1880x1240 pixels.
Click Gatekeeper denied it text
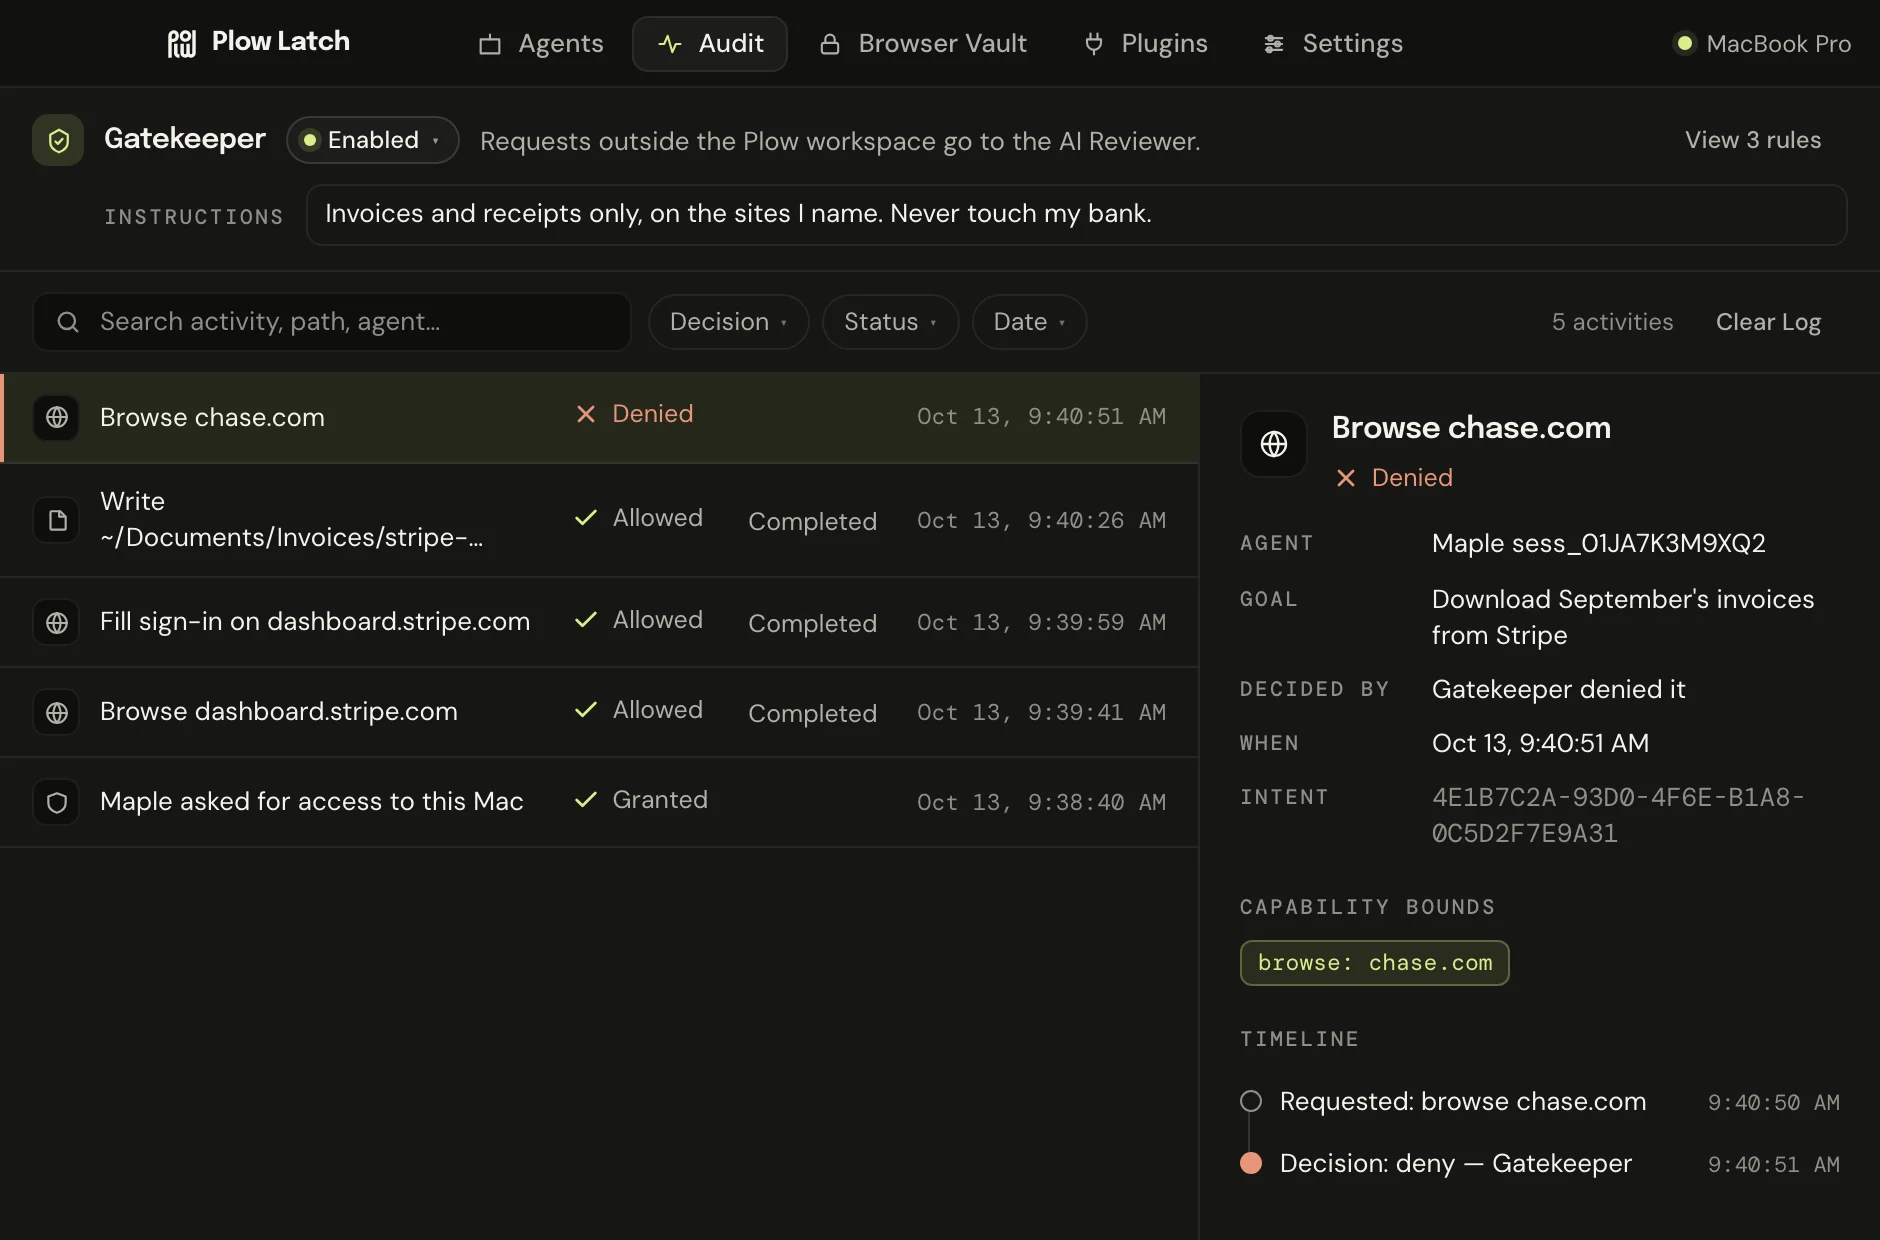click(x=1558, y=689)
